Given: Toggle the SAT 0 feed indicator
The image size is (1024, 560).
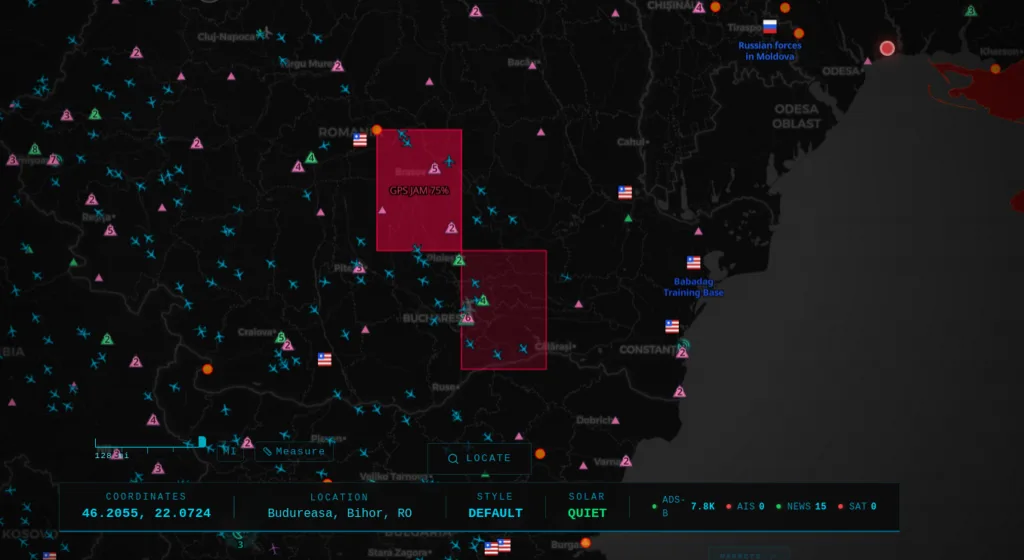Looking at the screenshot, I should point(857,506).
